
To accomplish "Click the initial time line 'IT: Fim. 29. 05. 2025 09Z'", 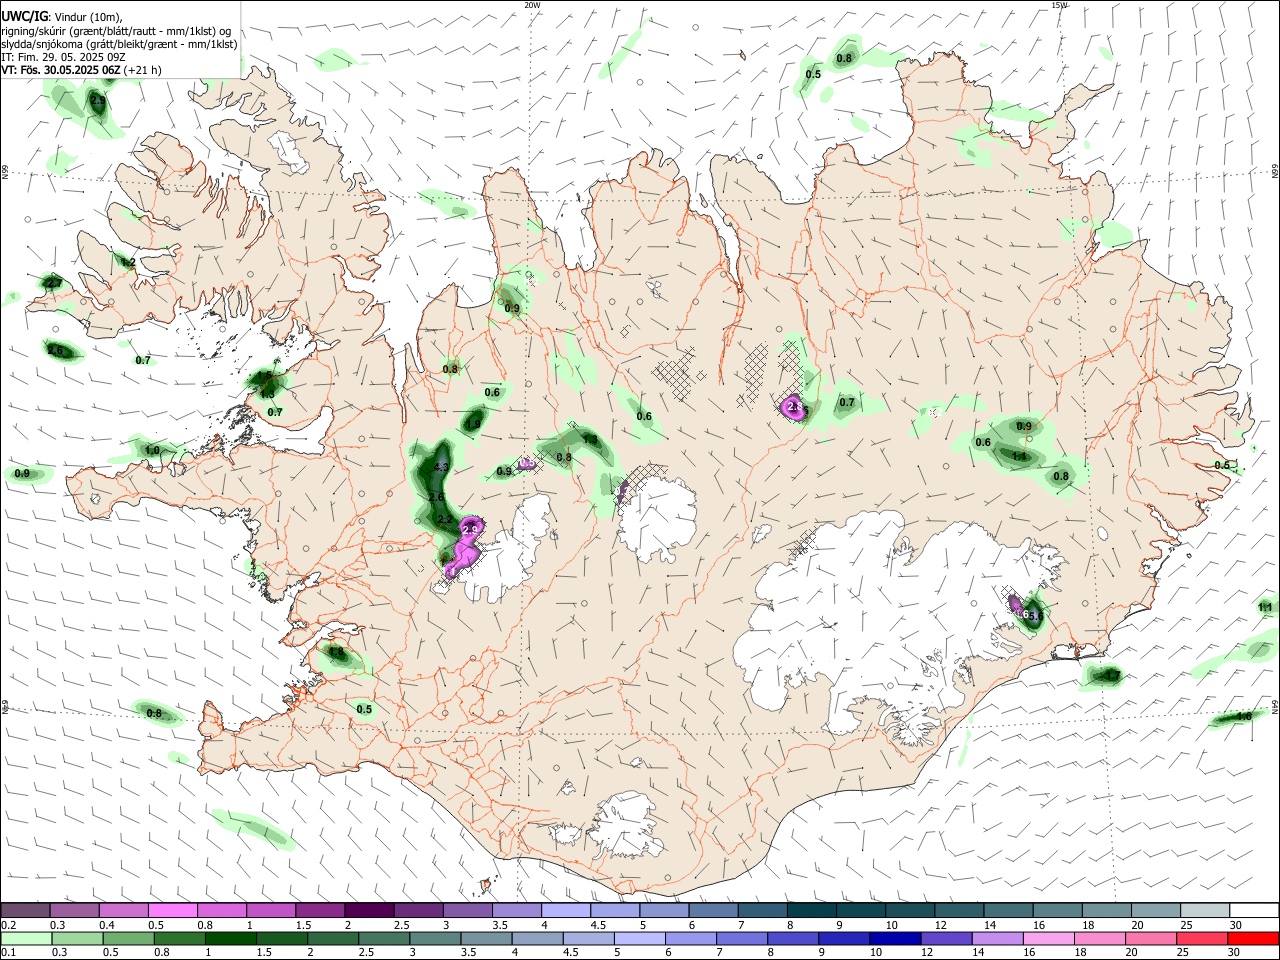I will (x=59, y=58).
